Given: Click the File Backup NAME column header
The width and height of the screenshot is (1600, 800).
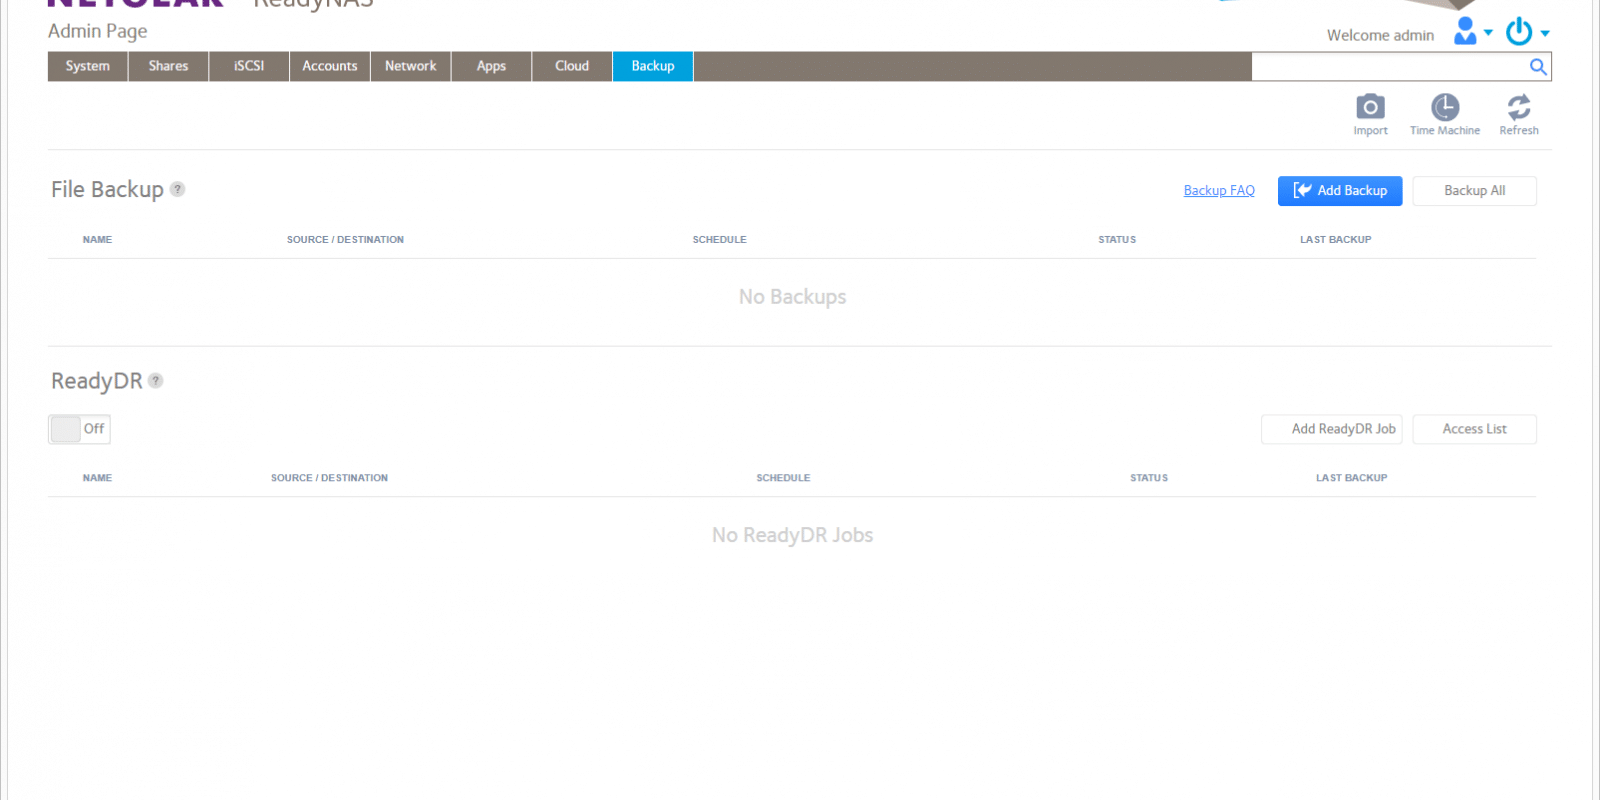Looking at the screenshot, I should pos(97,240).
